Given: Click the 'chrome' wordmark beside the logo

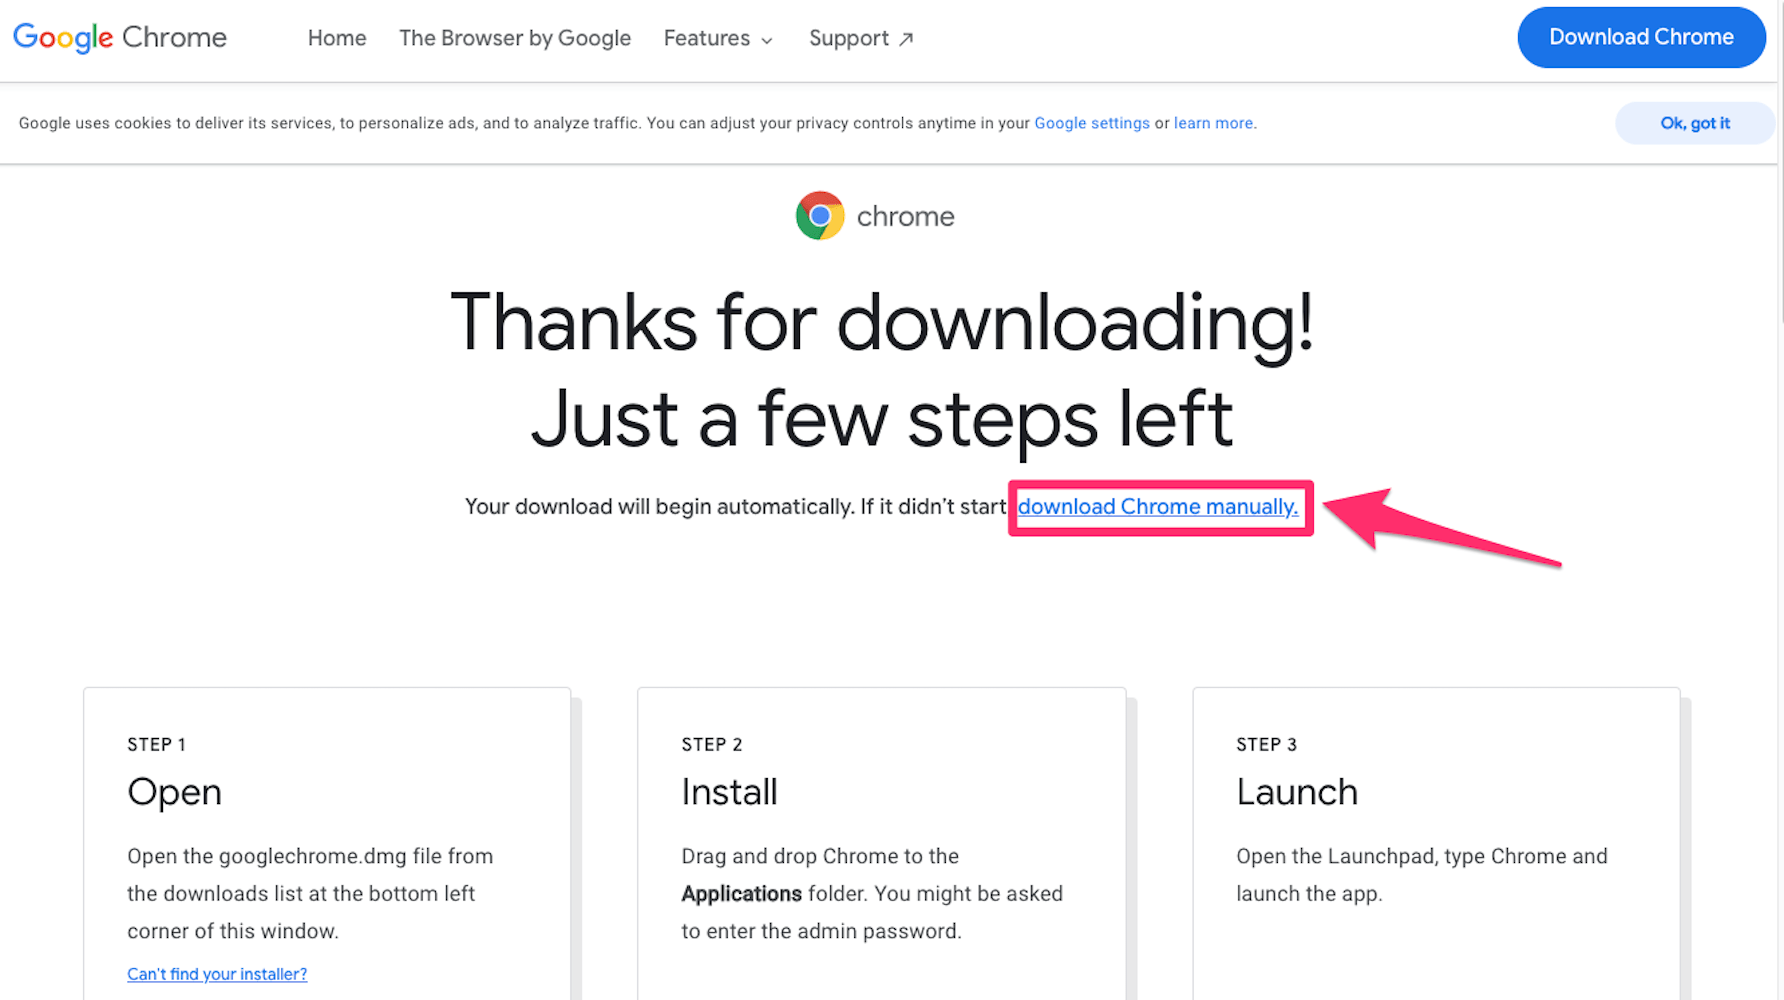Looking at the screenshot, I should 906,216.
